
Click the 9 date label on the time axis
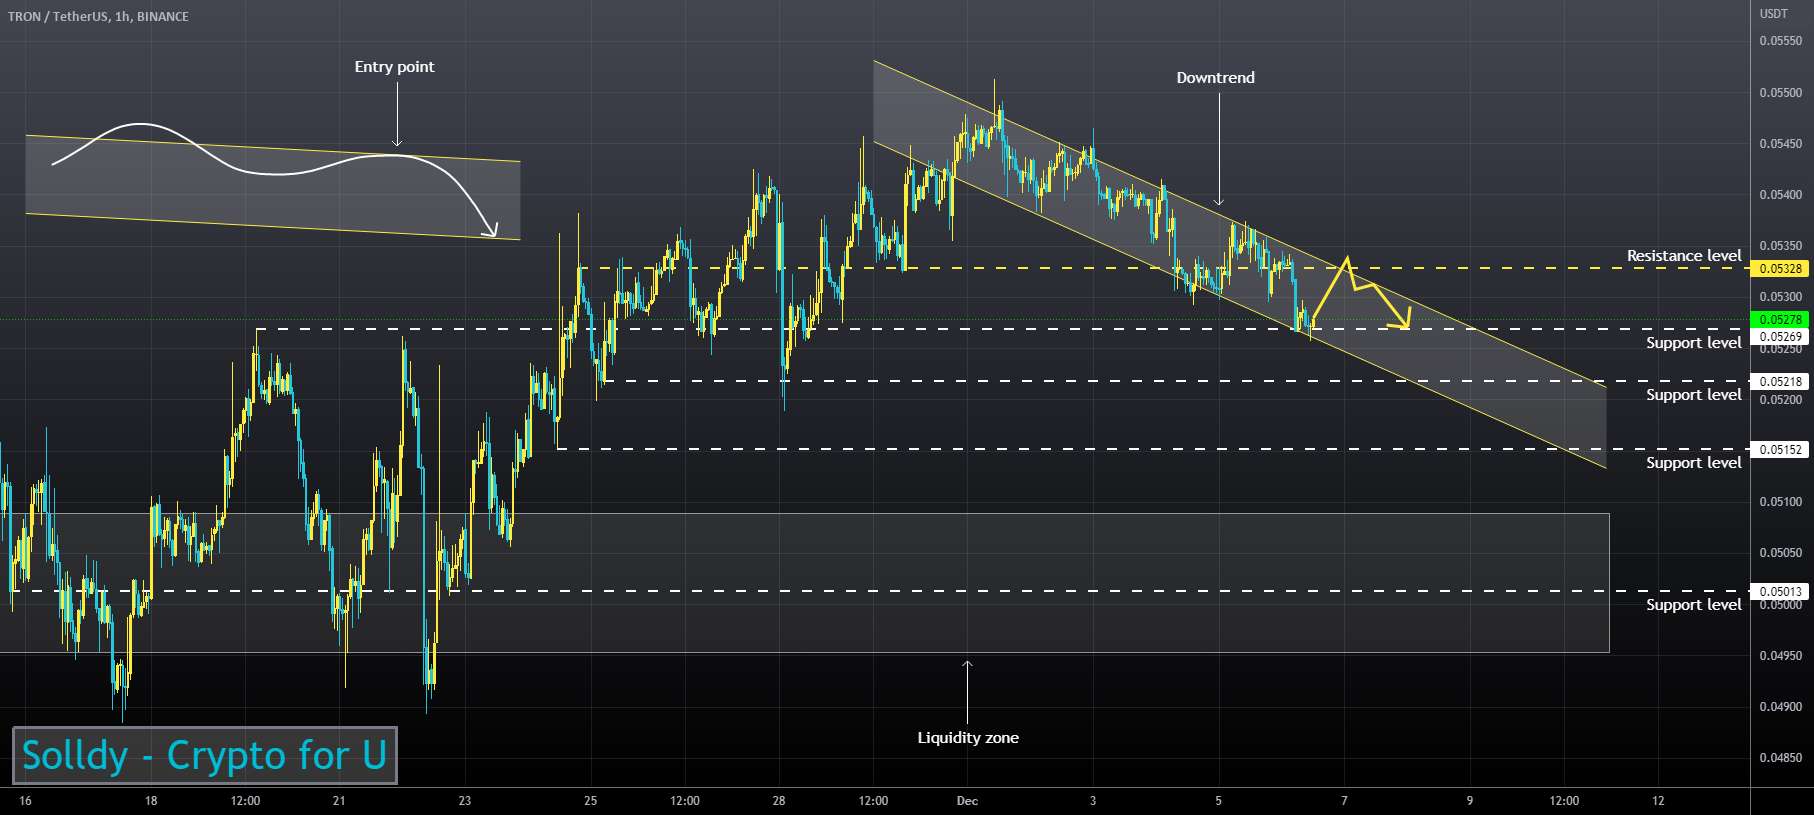[x=1470, y=801]
